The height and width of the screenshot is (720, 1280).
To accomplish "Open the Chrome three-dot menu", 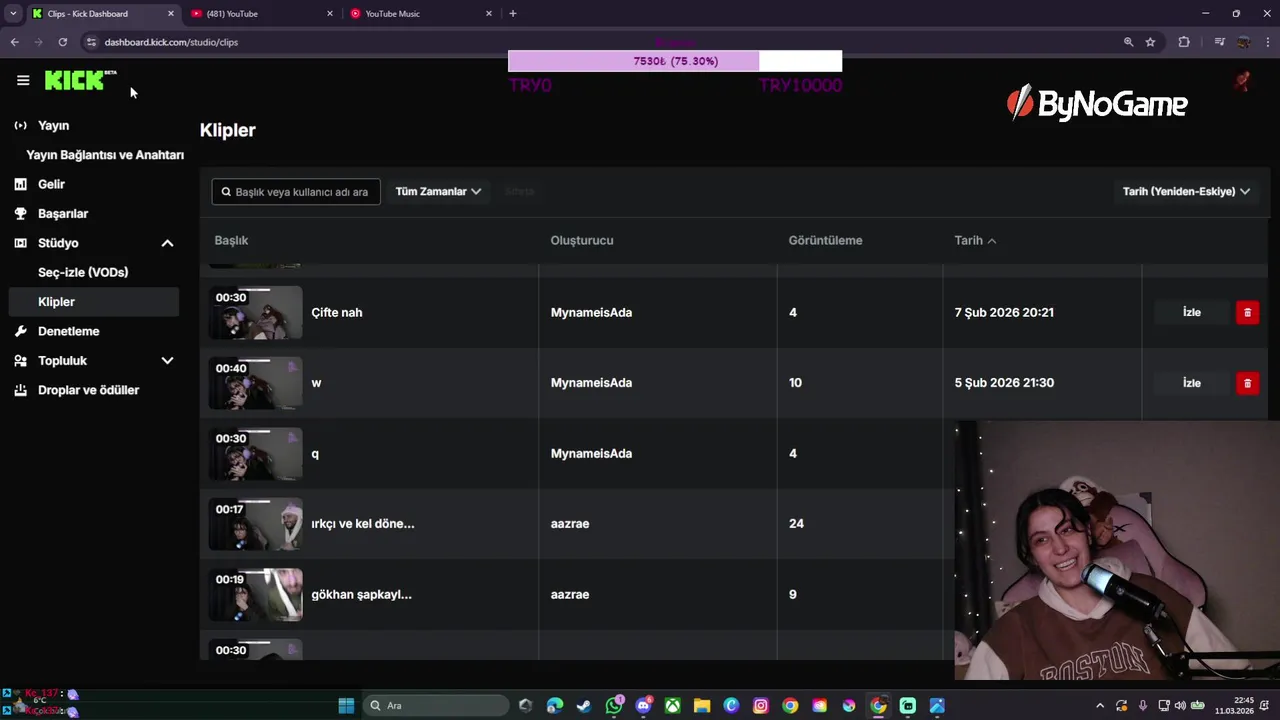I will pyautogui.click(x=1268, y=42).
